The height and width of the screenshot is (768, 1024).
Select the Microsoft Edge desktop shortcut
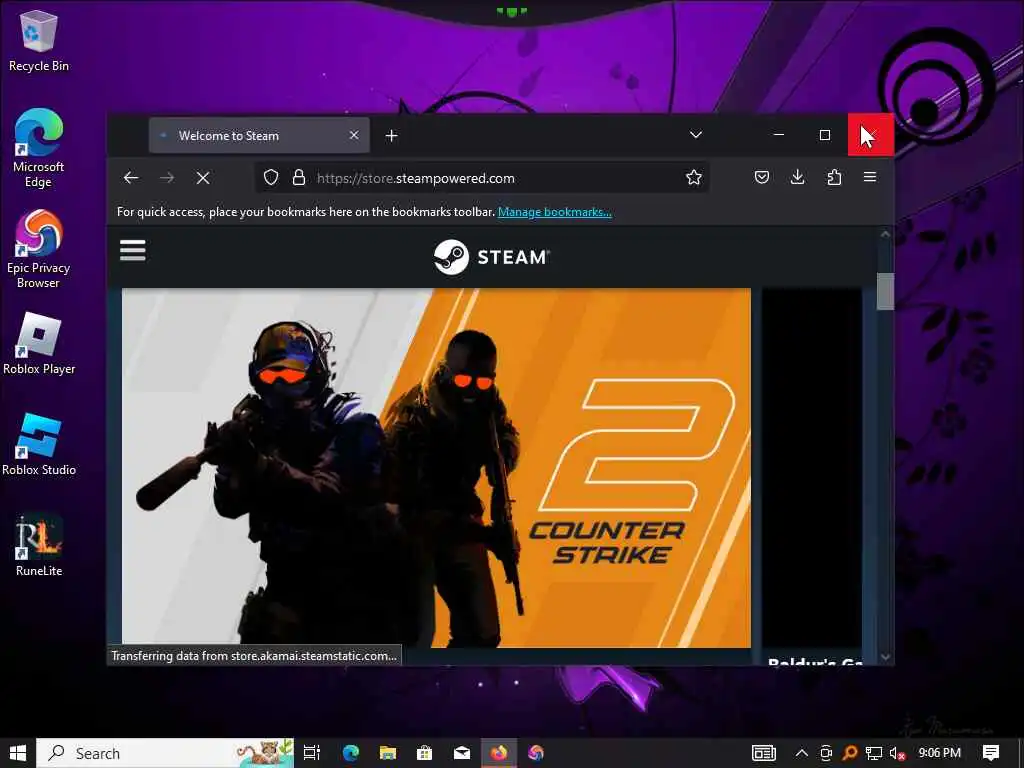pyautogui.click(x=39, y=148)
